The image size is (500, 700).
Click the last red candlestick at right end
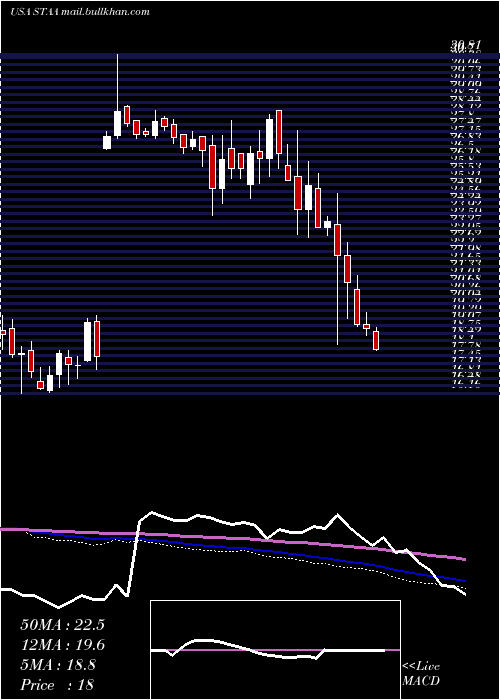[x=376, y=339]
